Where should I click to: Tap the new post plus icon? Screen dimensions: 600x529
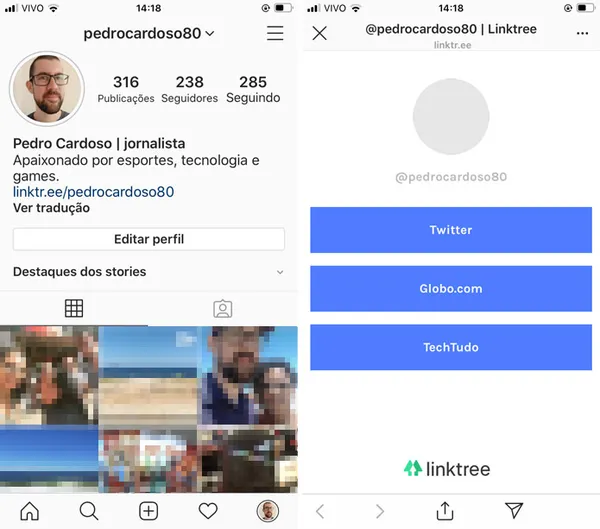click(x=148, y=511)
